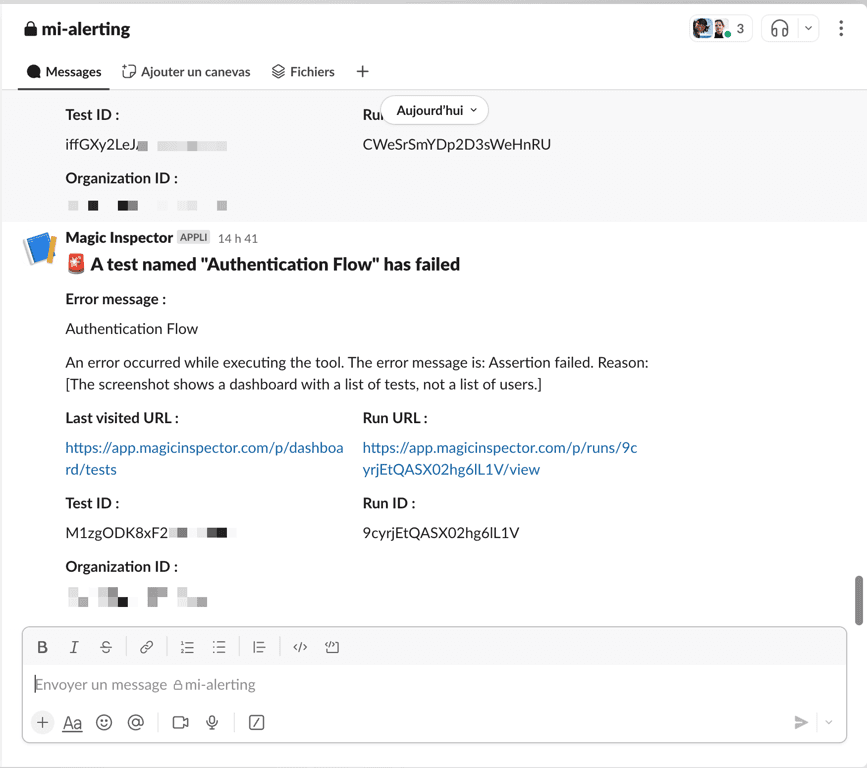
Task: Click the message list scrollbar thumb
Action: tap(859, 600)
